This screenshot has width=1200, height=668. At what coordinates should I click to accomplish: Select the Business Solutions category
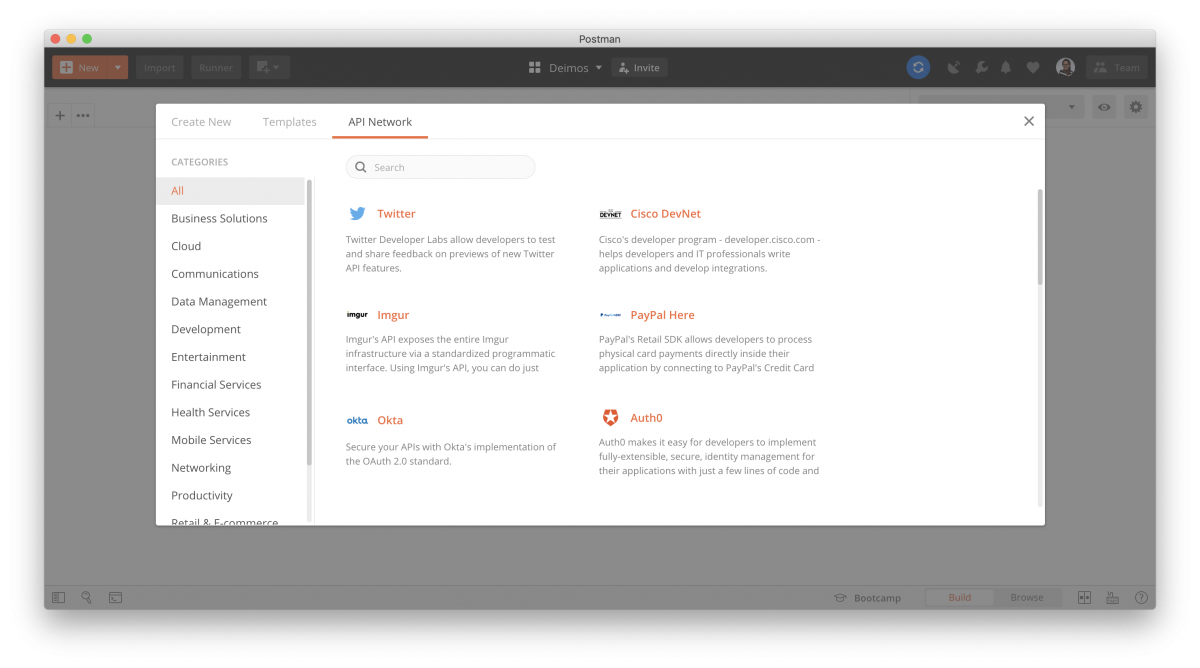click(231, 218)
